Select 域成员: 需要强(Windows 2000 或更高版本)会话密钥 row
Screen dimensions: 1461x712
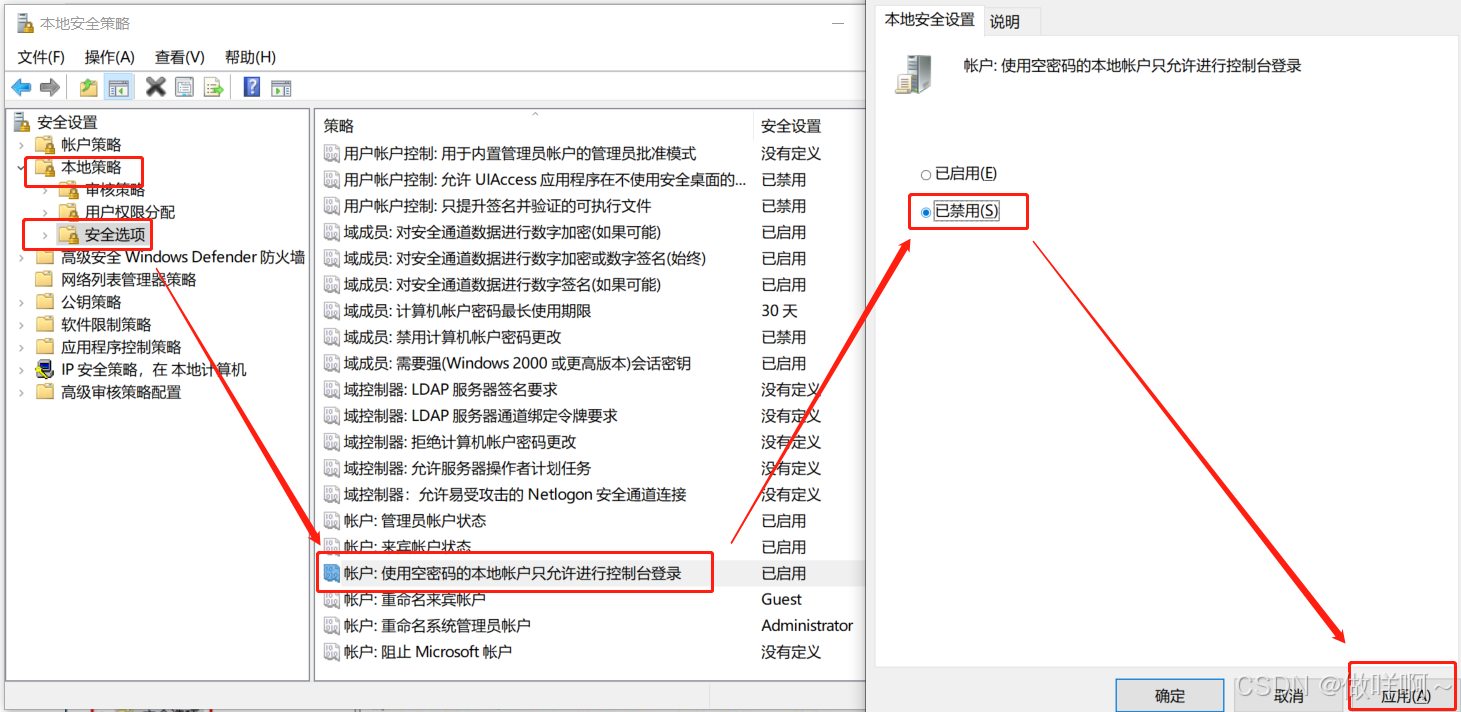click(x=590, y=364)
